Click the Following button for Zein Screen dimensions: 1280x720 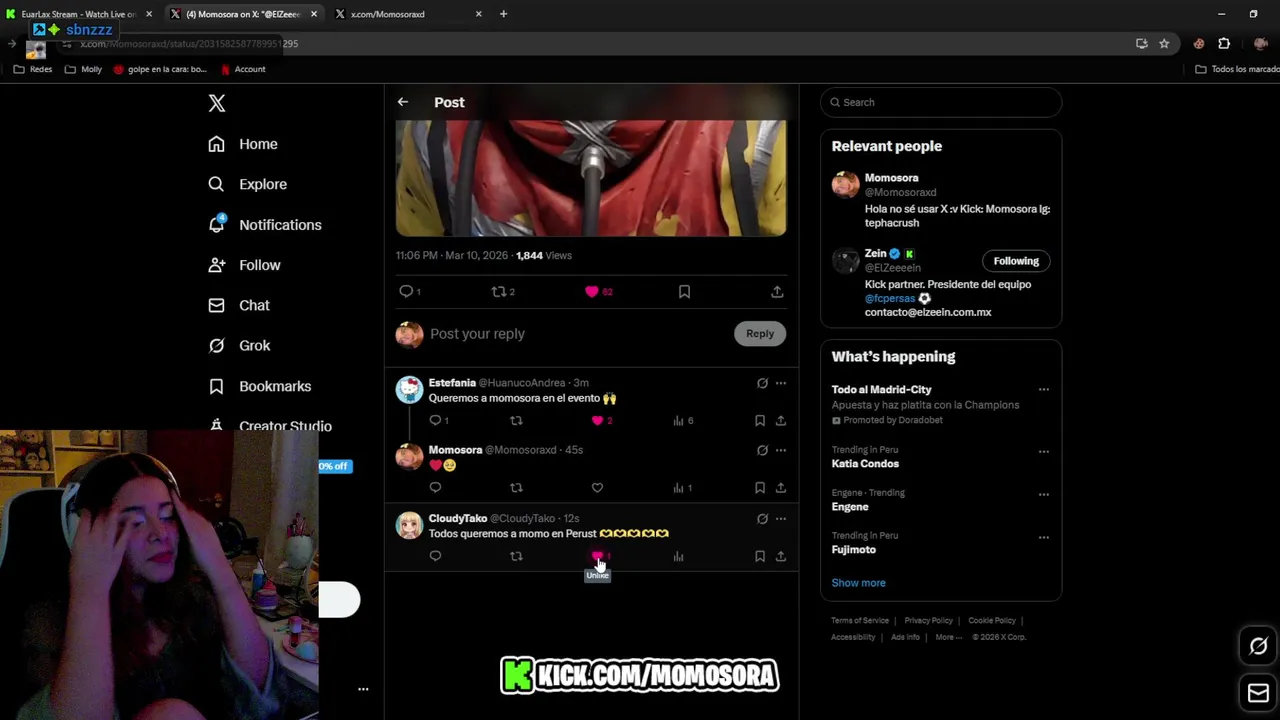click(1016, 261)
